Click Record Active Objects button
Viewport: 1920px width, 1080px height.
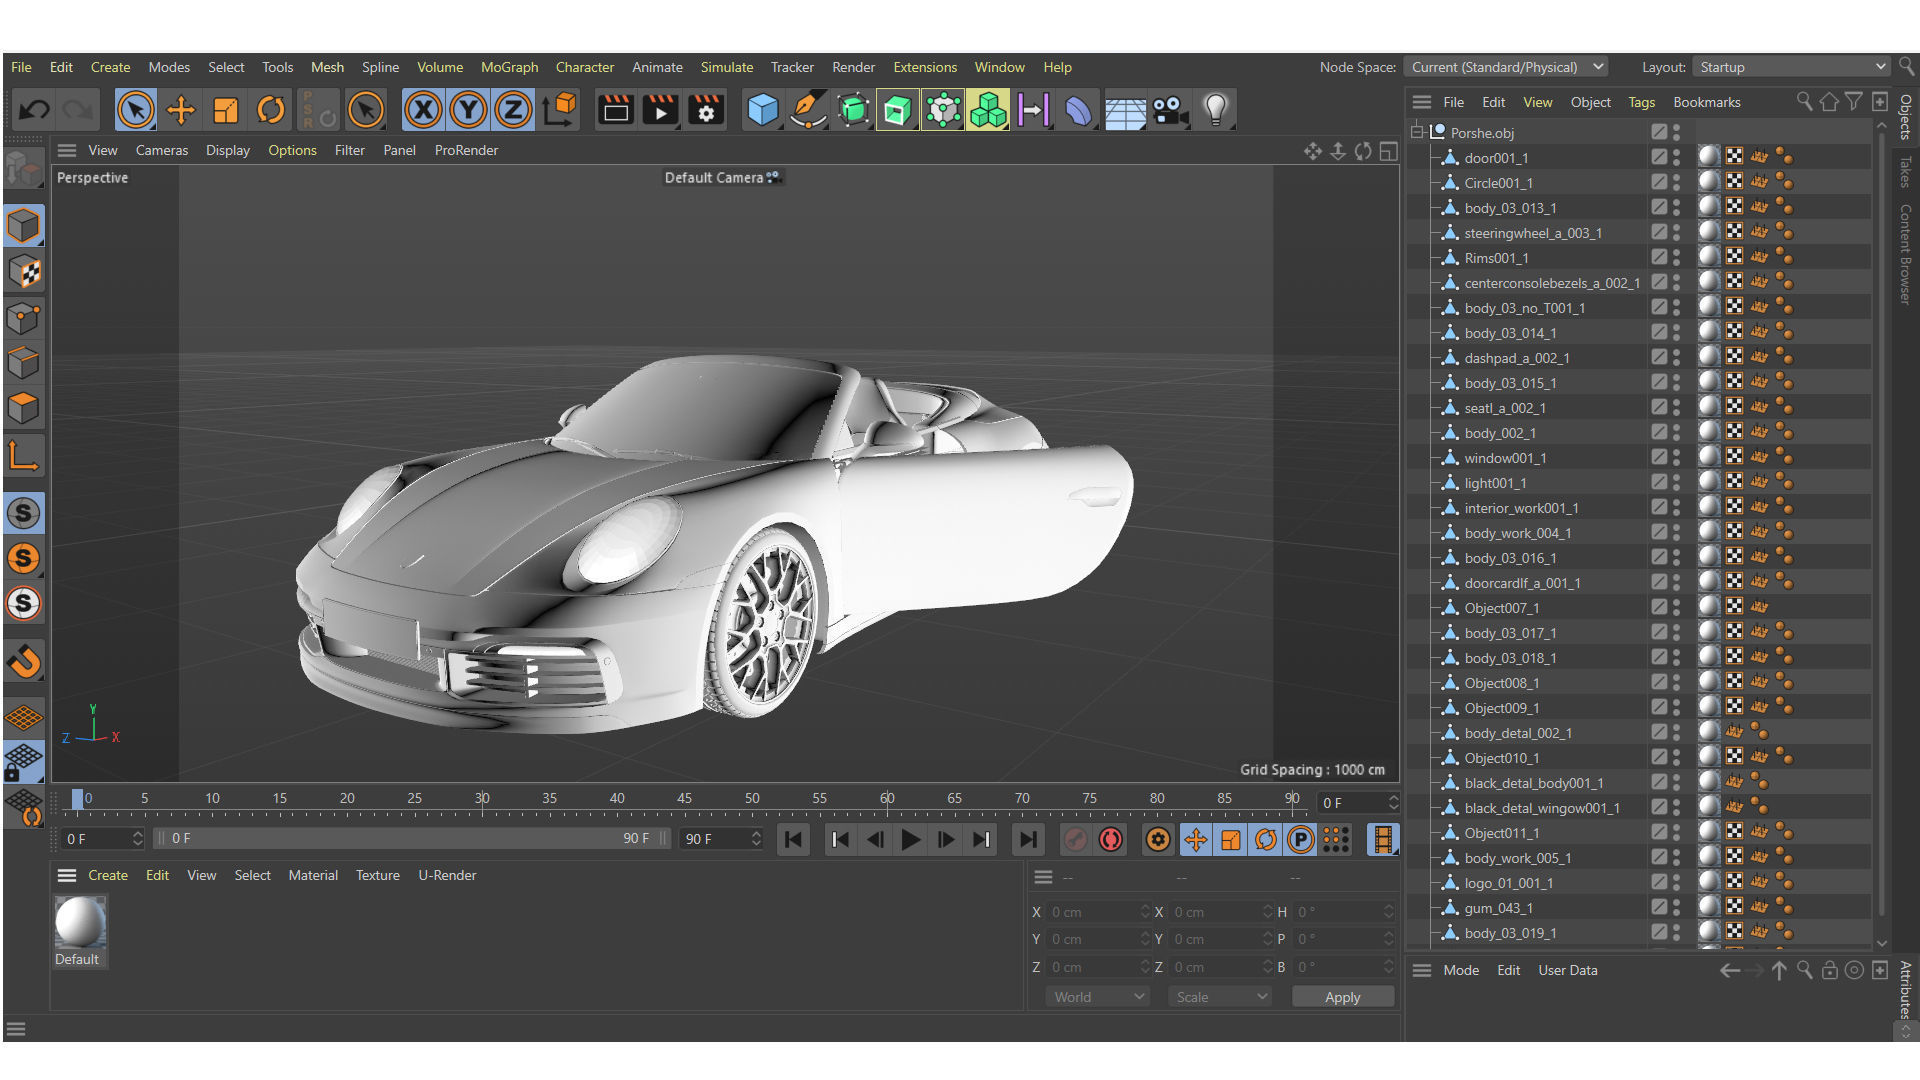pos(1074,840)
